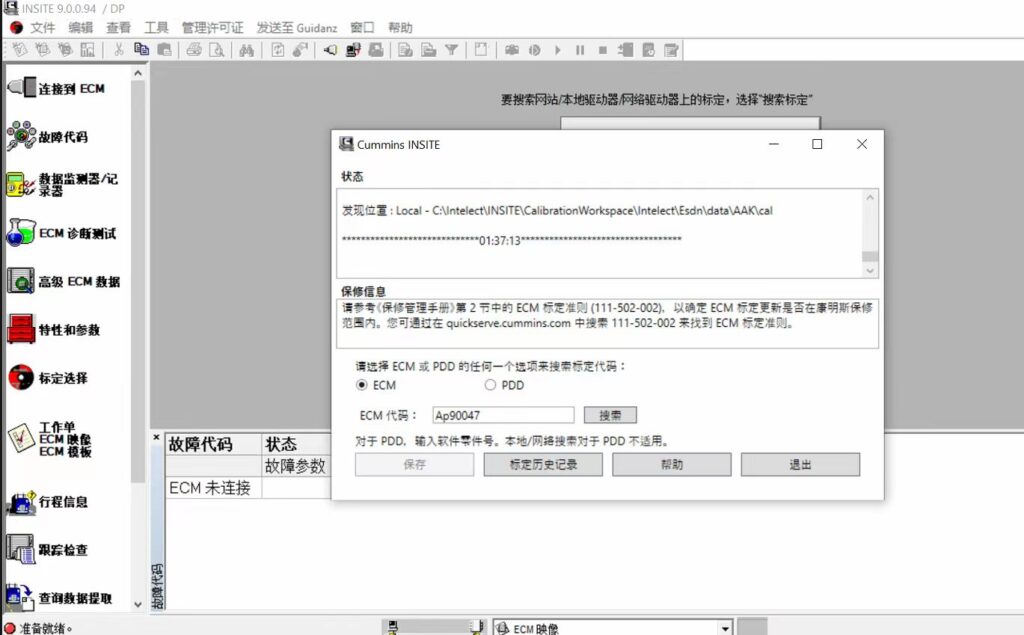The image size is (1024, 635).
Task: Click the Paste toolbar icon
Action: coord(164,50)
